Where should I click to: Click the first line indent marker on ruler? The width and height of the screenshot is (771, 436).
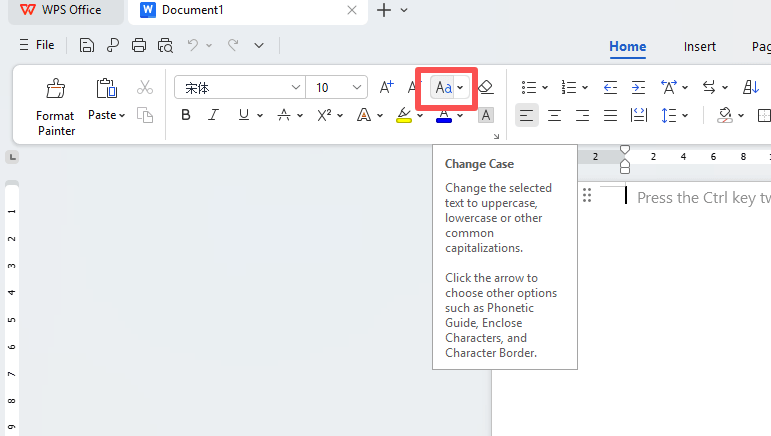tap(624, 149)
